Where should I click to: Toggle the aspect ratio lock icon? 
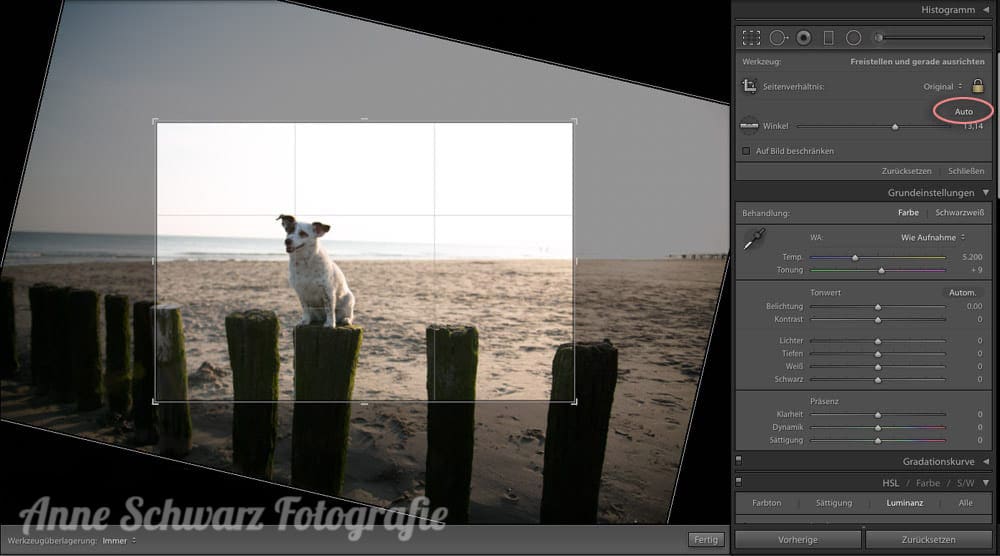coord(978,85)
